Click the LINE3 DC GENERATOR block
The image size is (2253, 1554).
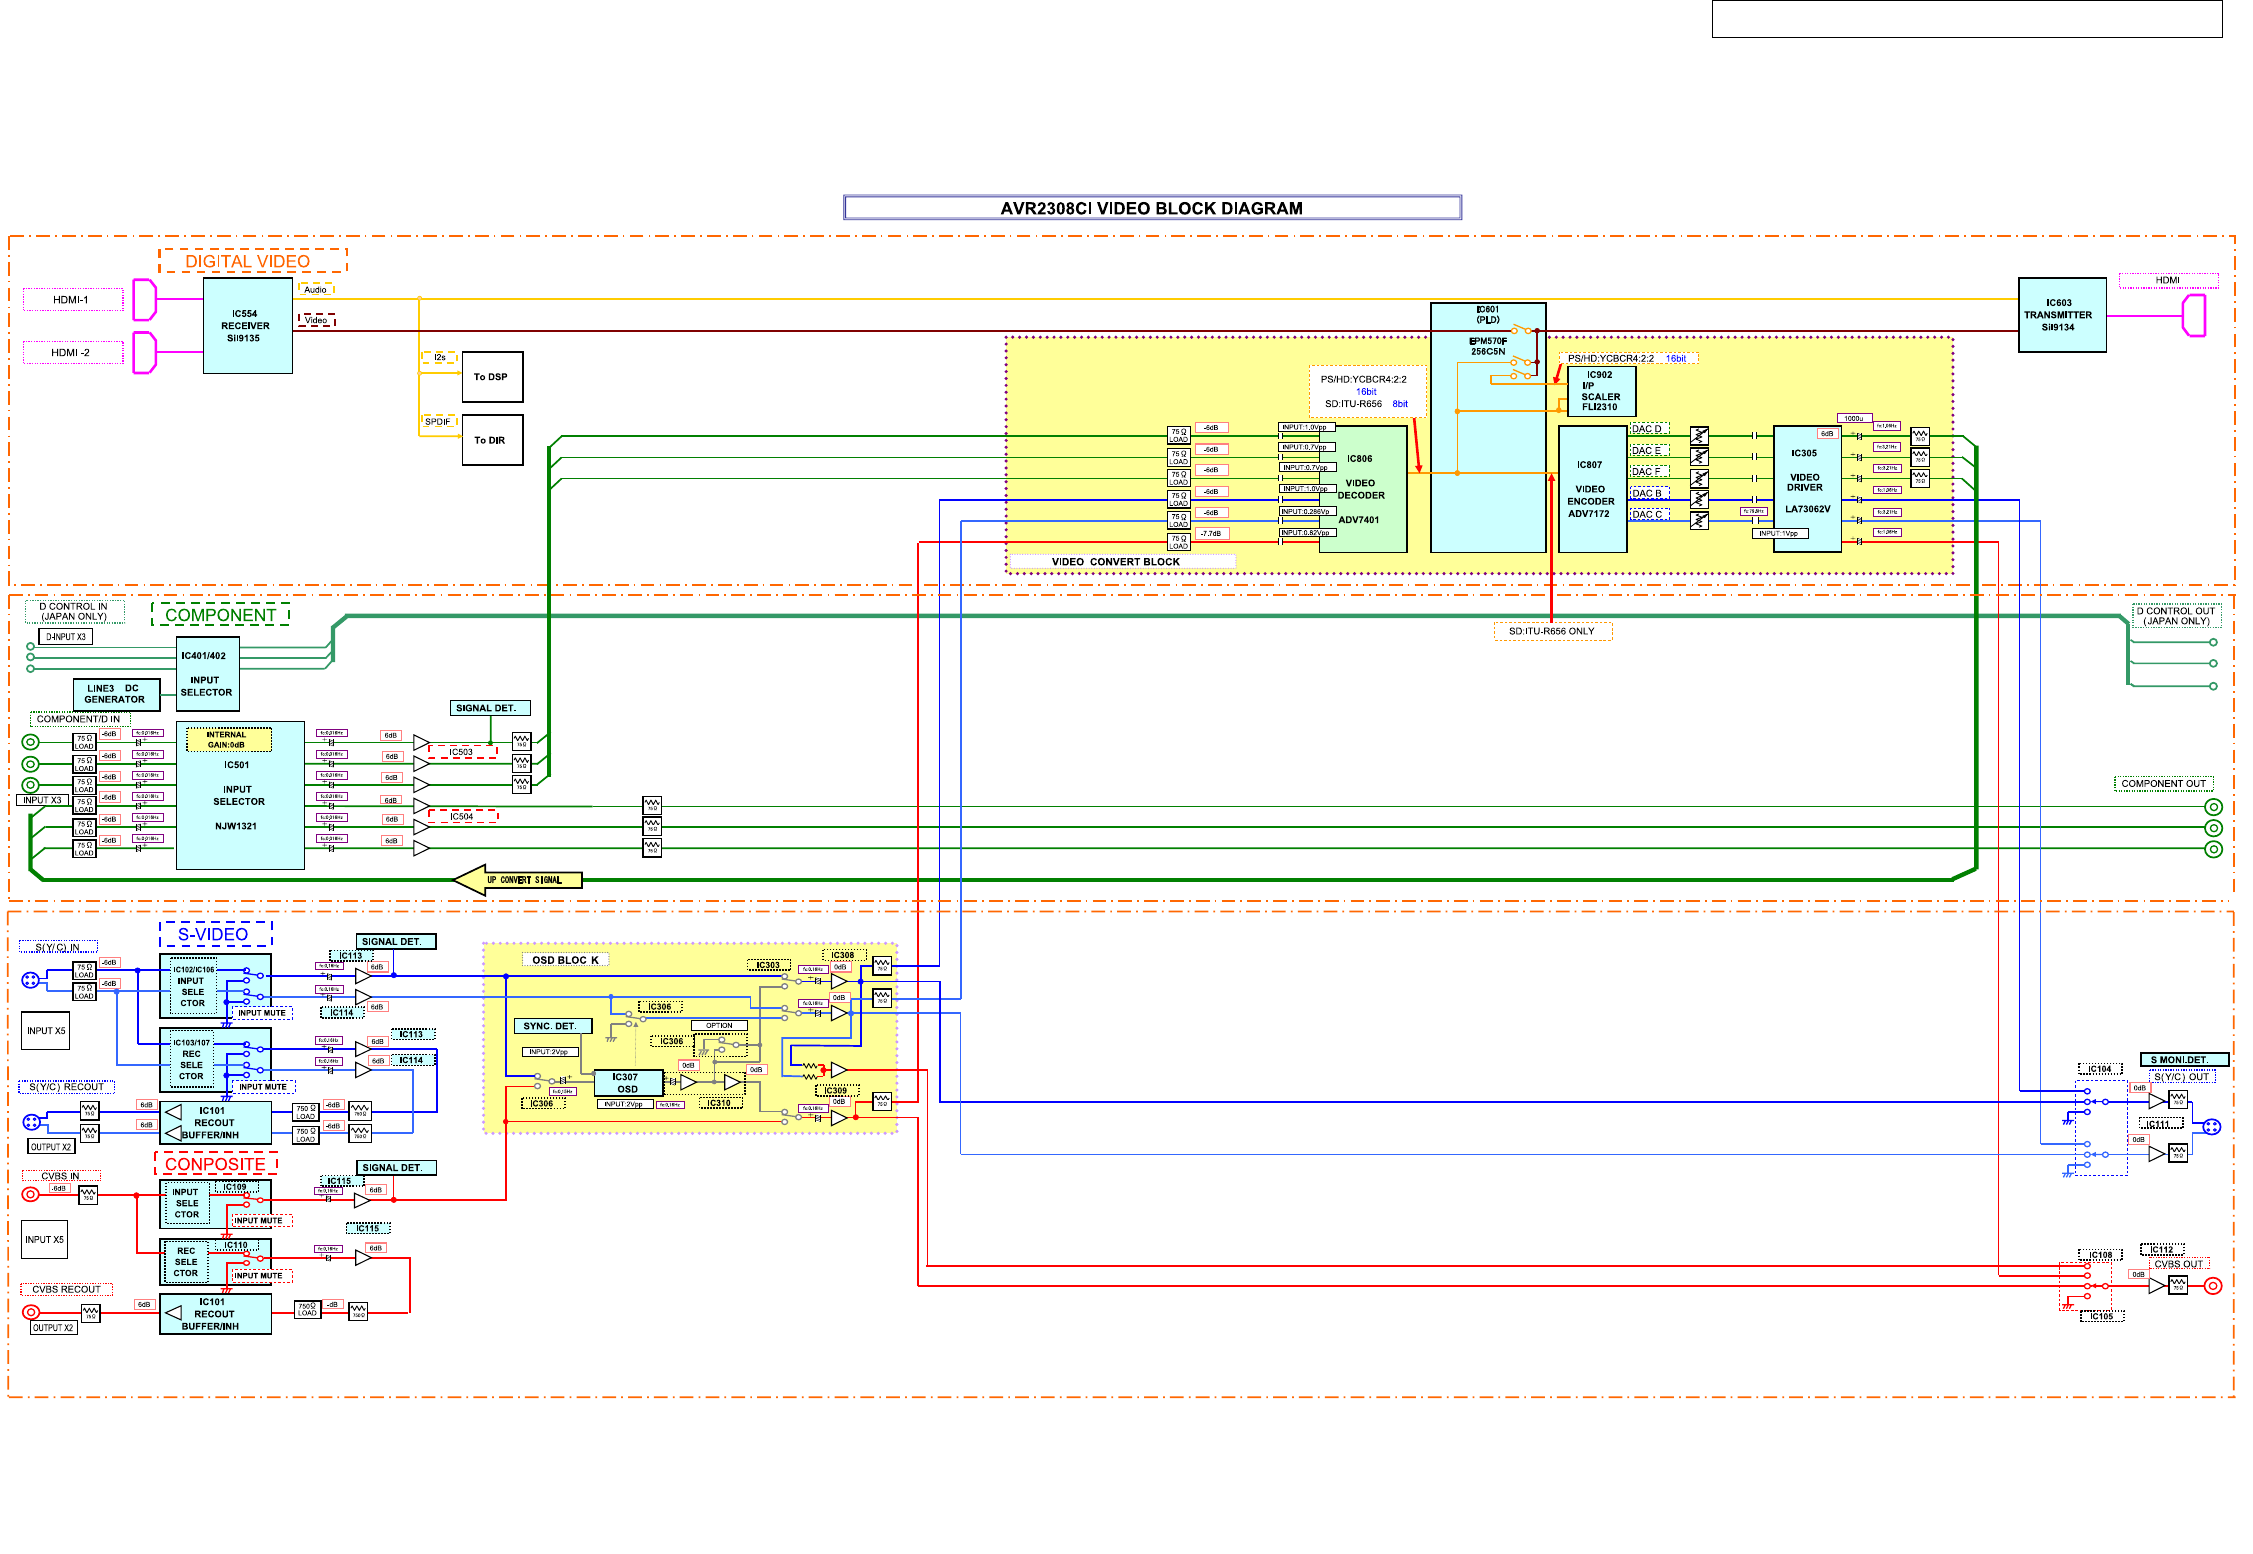pos(116,694)
